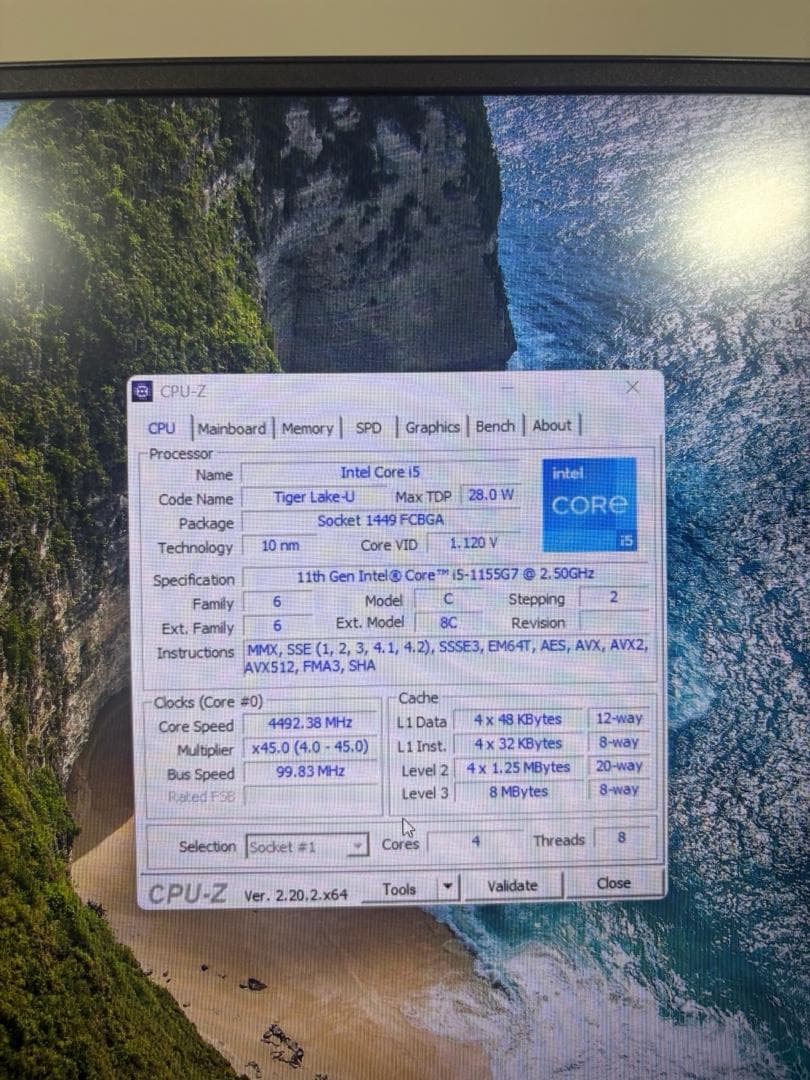Click the Validate button
The width and height of the screenshot is (810, 1080).
512,886
